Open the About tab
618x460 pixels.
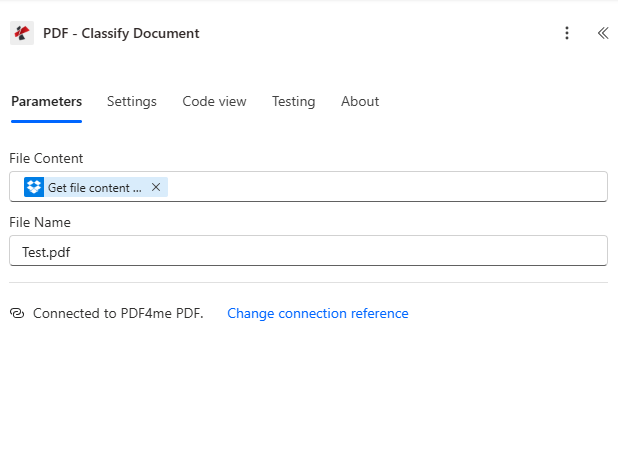pyautogui.click(x=360, y=101)
